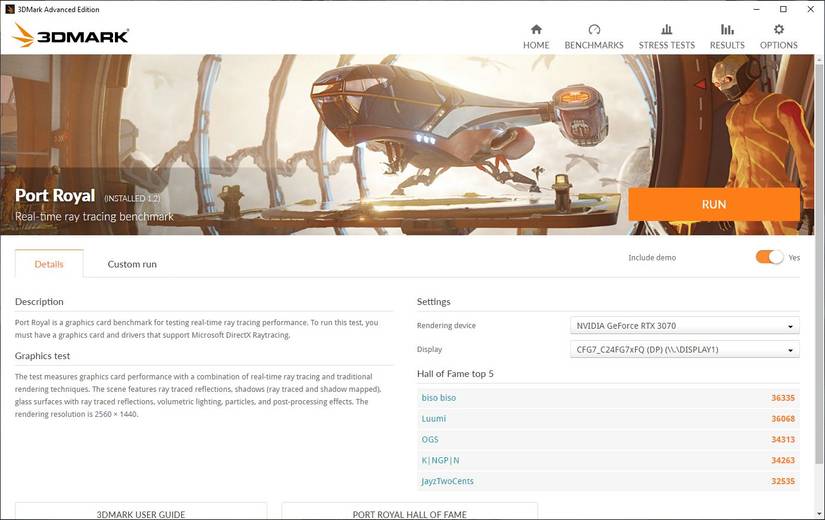Click the score 34263
The height and width of the screenshot is (520, 825).
(x=783, y=461)
